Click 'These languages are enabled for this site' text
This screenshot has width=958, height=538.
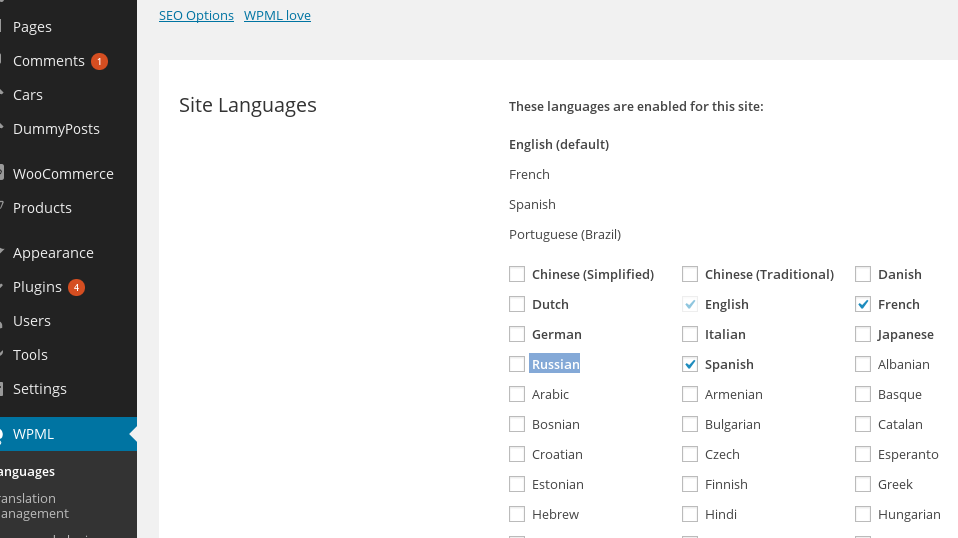pos(636,106)
